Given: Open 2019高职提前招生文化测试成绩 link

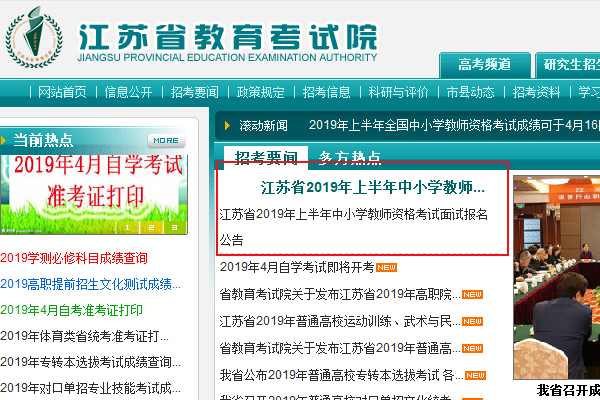Looking at the screenshot, I should coord(90,284).
